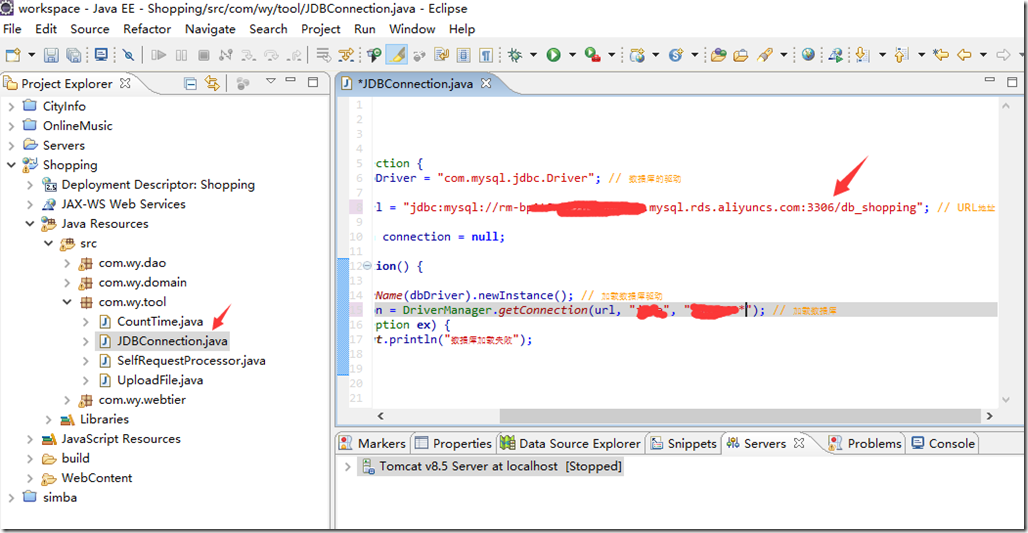
Task: Click the Run External Tools icon
Action: (593, 55)
